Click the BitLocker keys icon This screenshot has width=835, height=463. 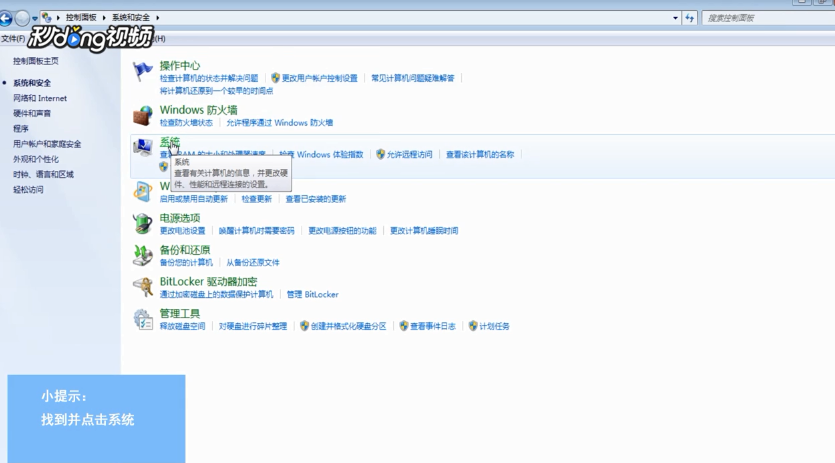coord(142,287)
